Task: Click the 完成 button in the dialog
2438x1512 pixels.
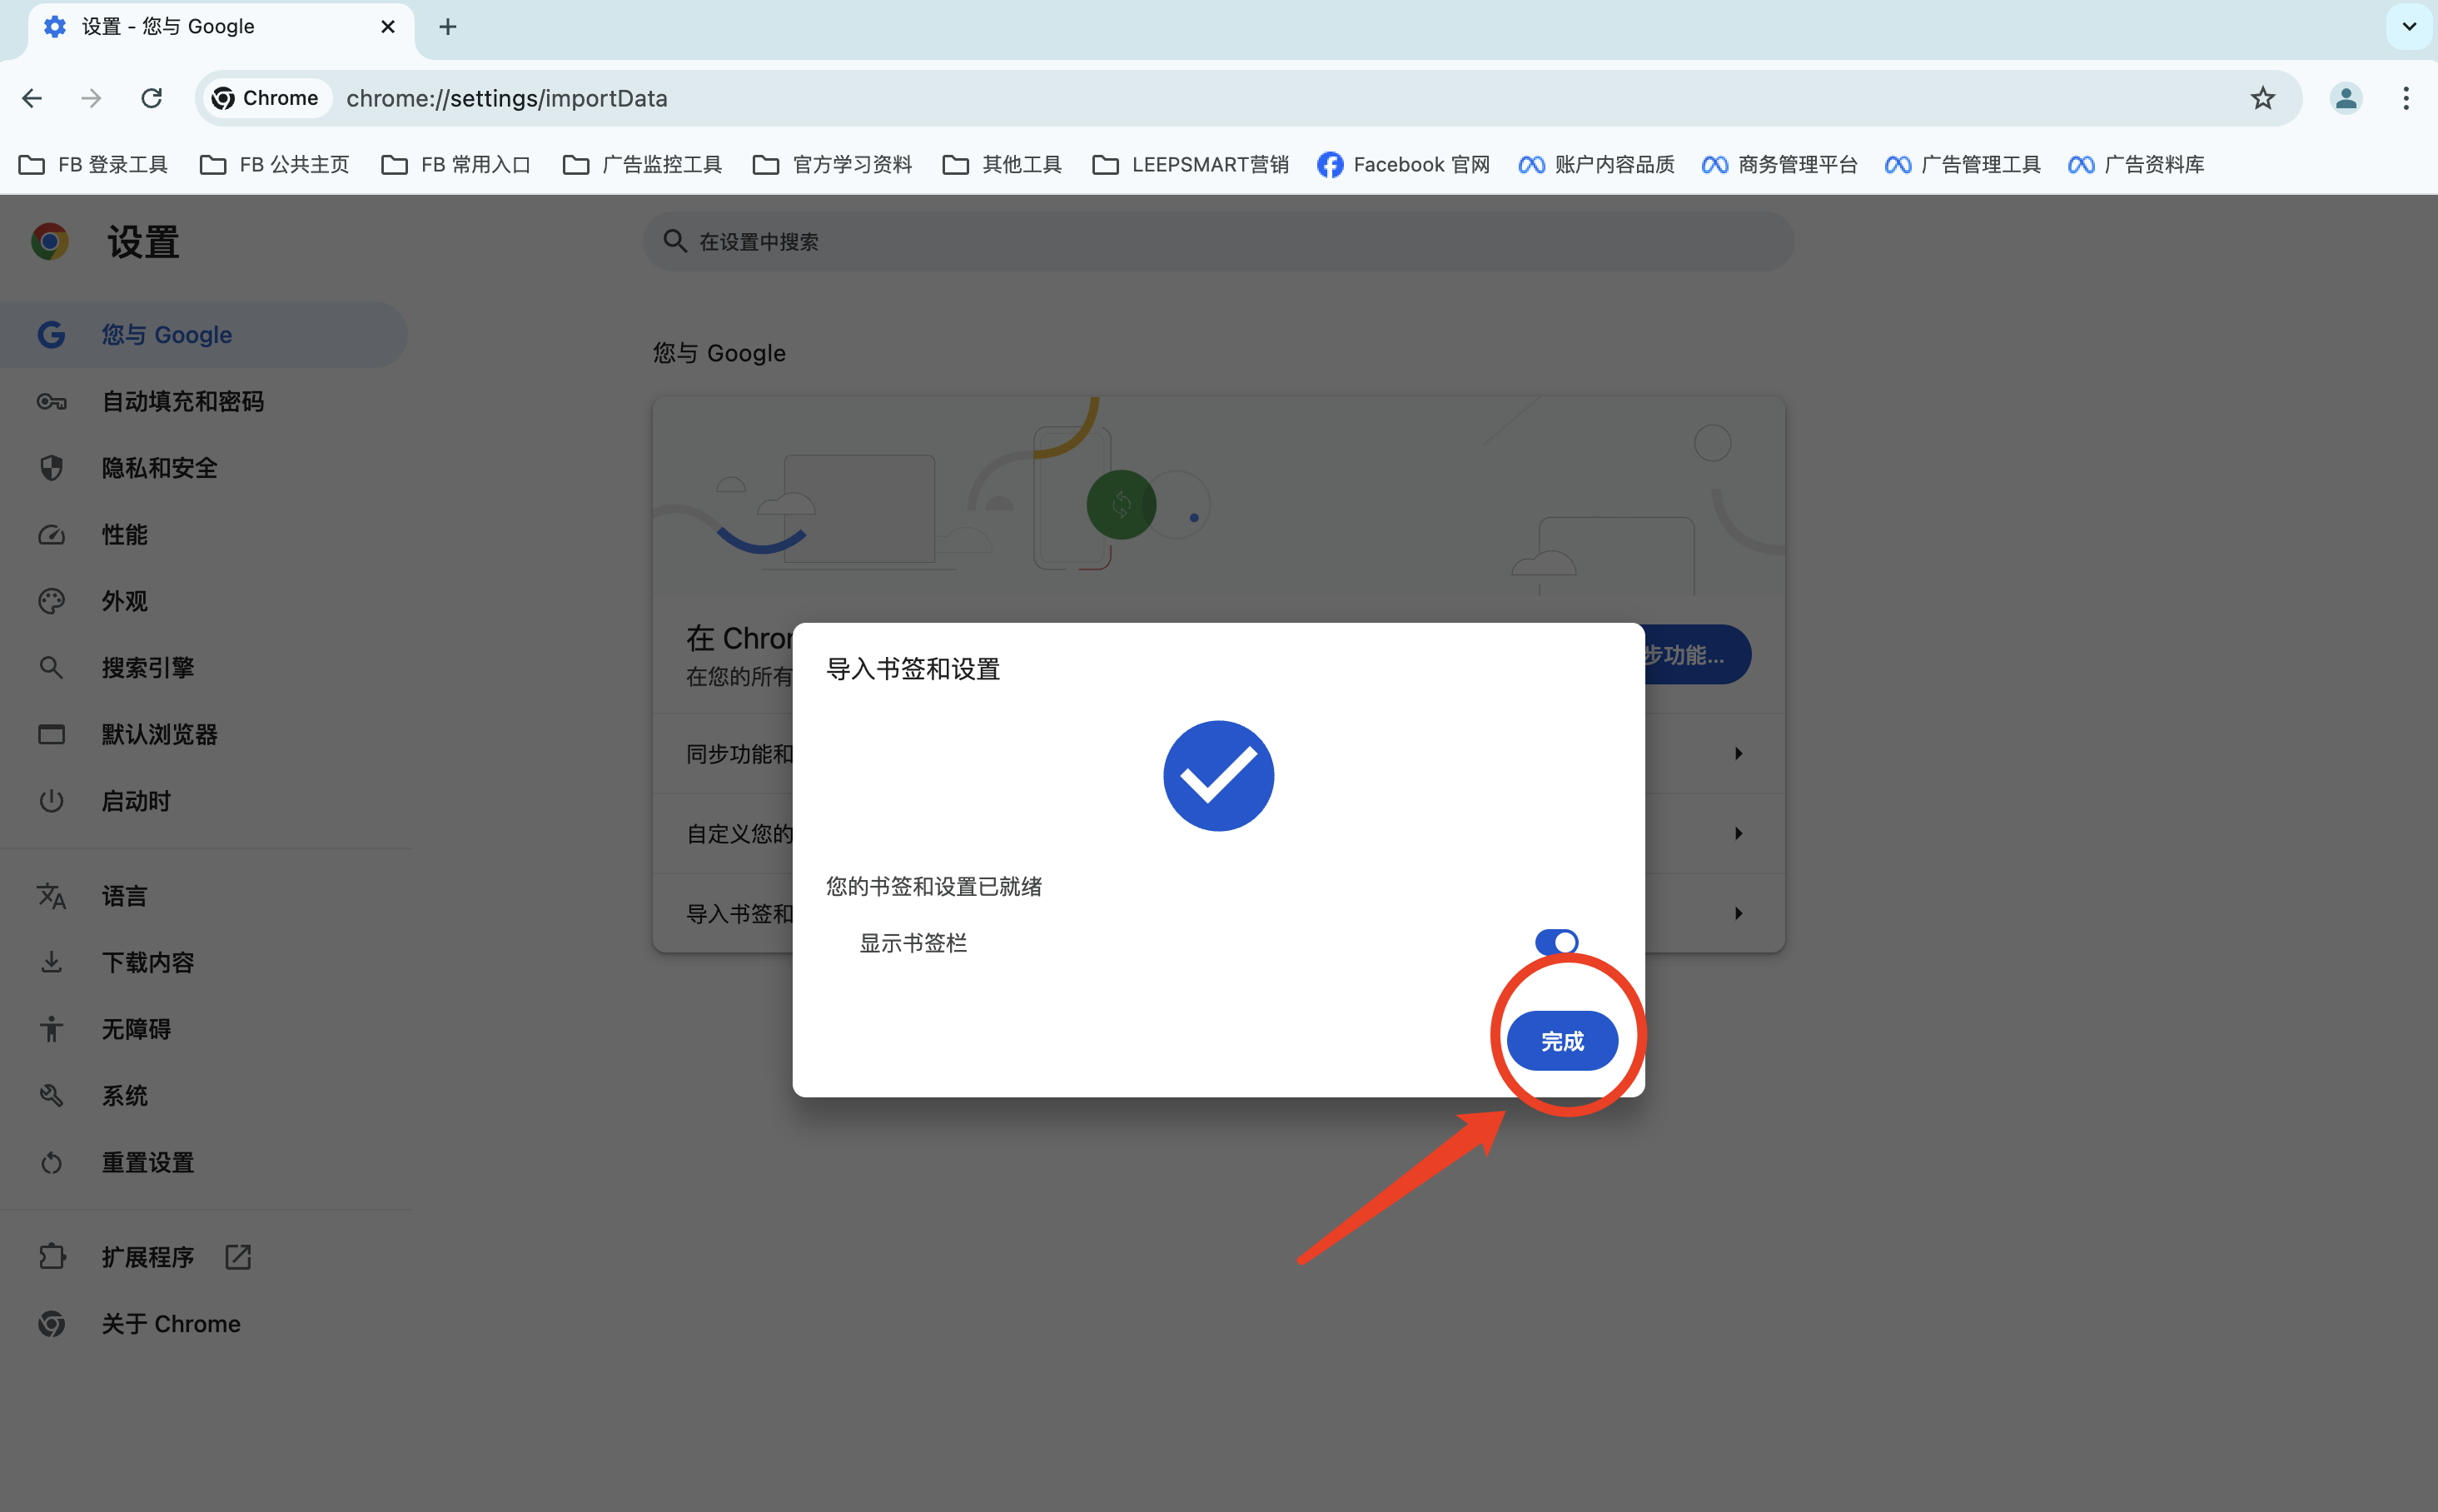Action: (x=1562, y=1041)
